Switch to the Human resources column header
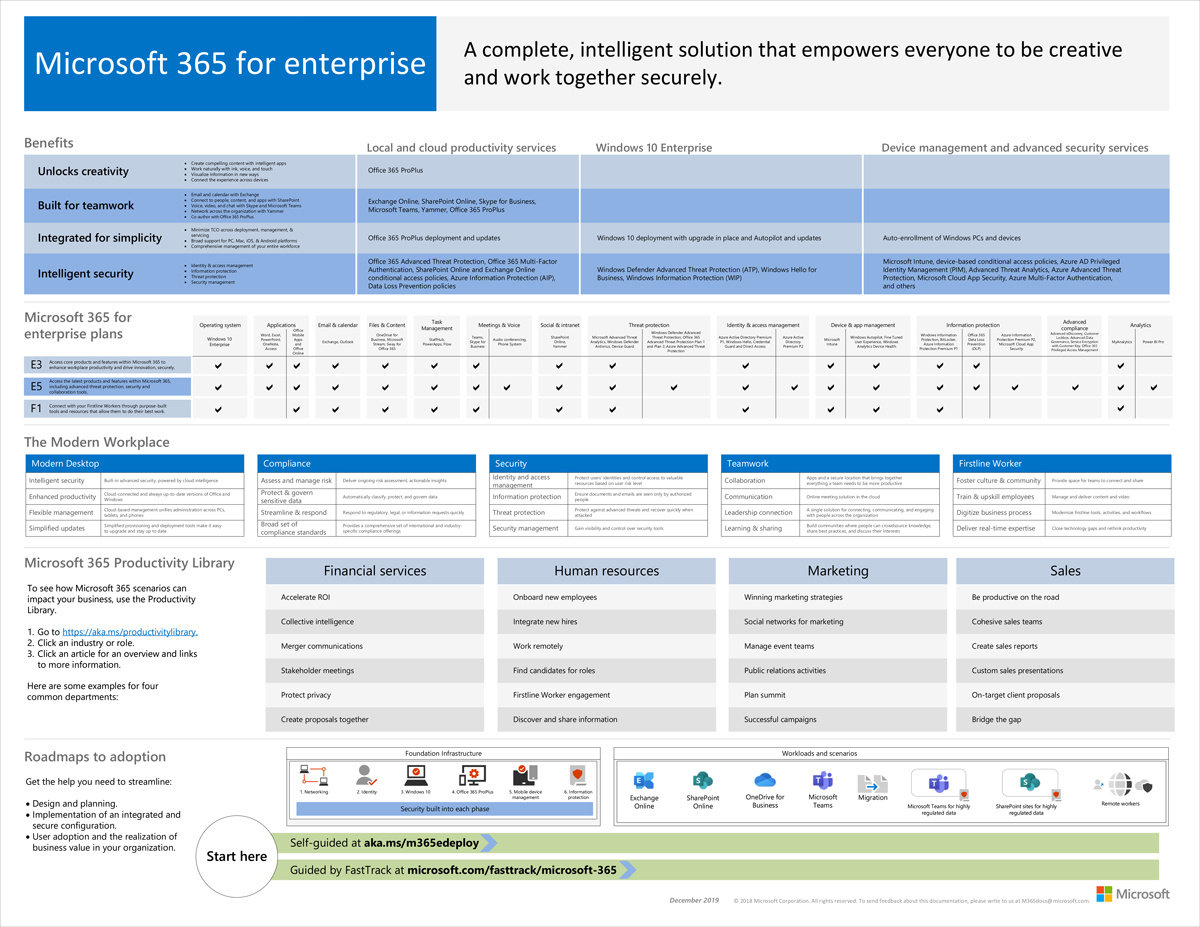 coord(606,570)
